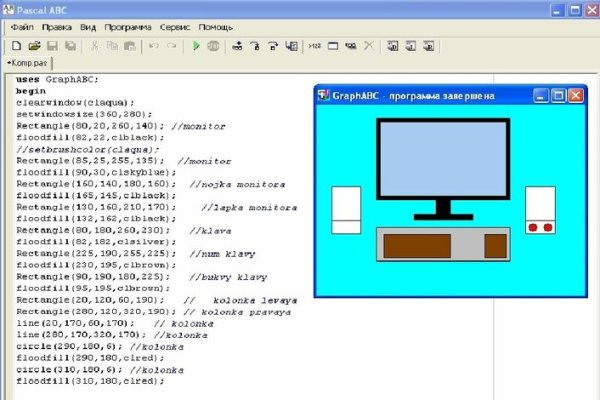Viewport: 600px width, 400px height.
Task: Switch to the Komp.pas tab
Action: click(x=28, y=63)
